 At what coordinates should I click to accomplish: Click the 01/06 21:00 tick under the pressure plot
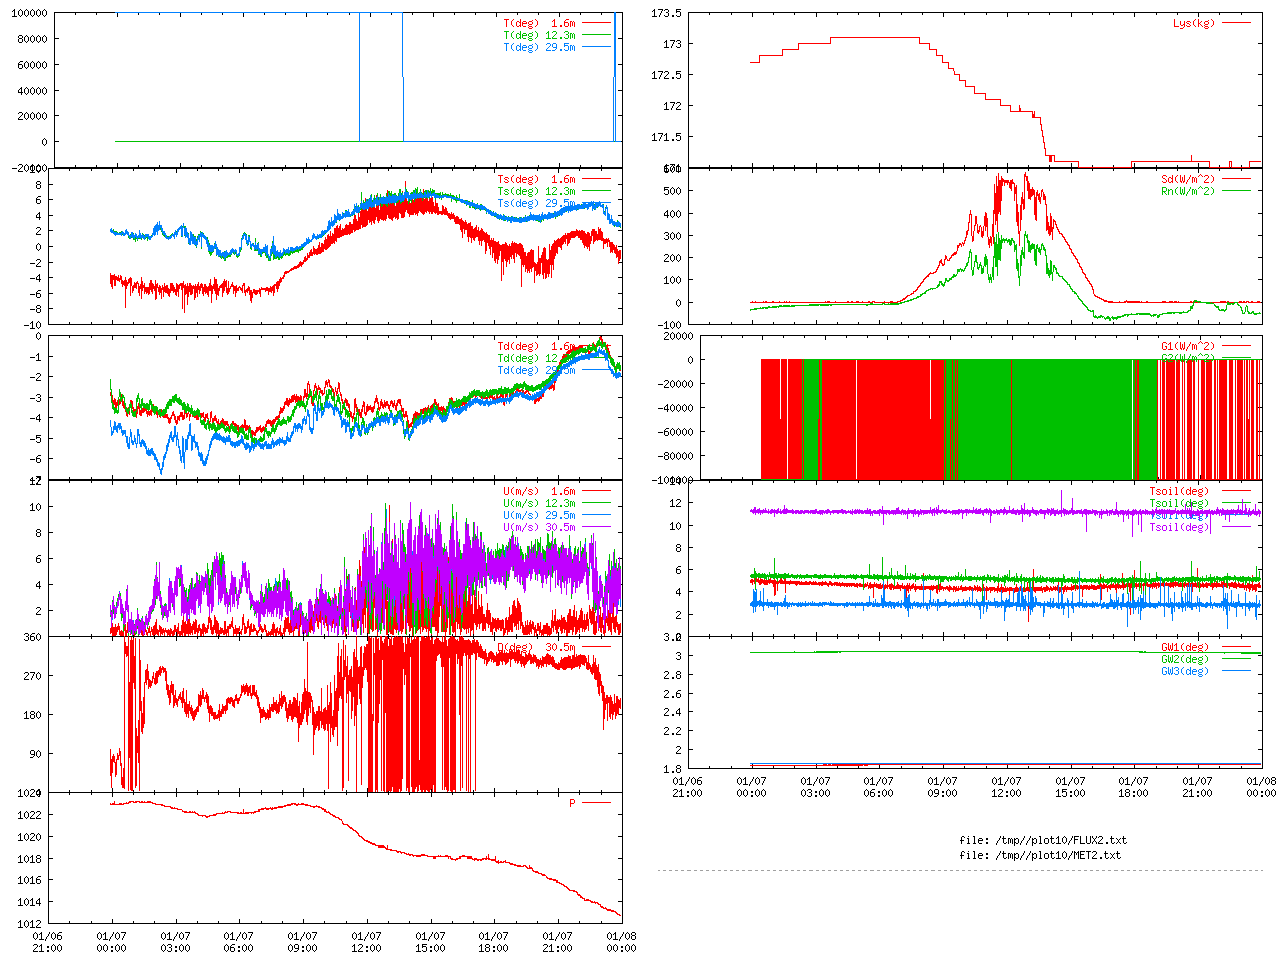point(47,942)
